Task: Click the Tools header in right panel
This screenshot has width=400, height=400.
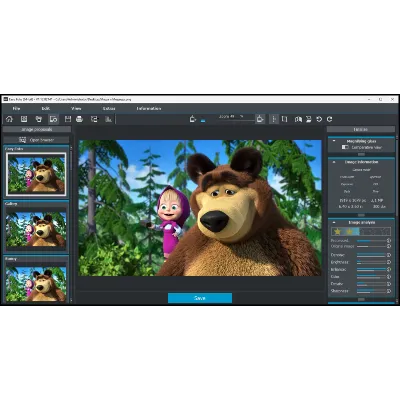Action: (x=361, y=129)
